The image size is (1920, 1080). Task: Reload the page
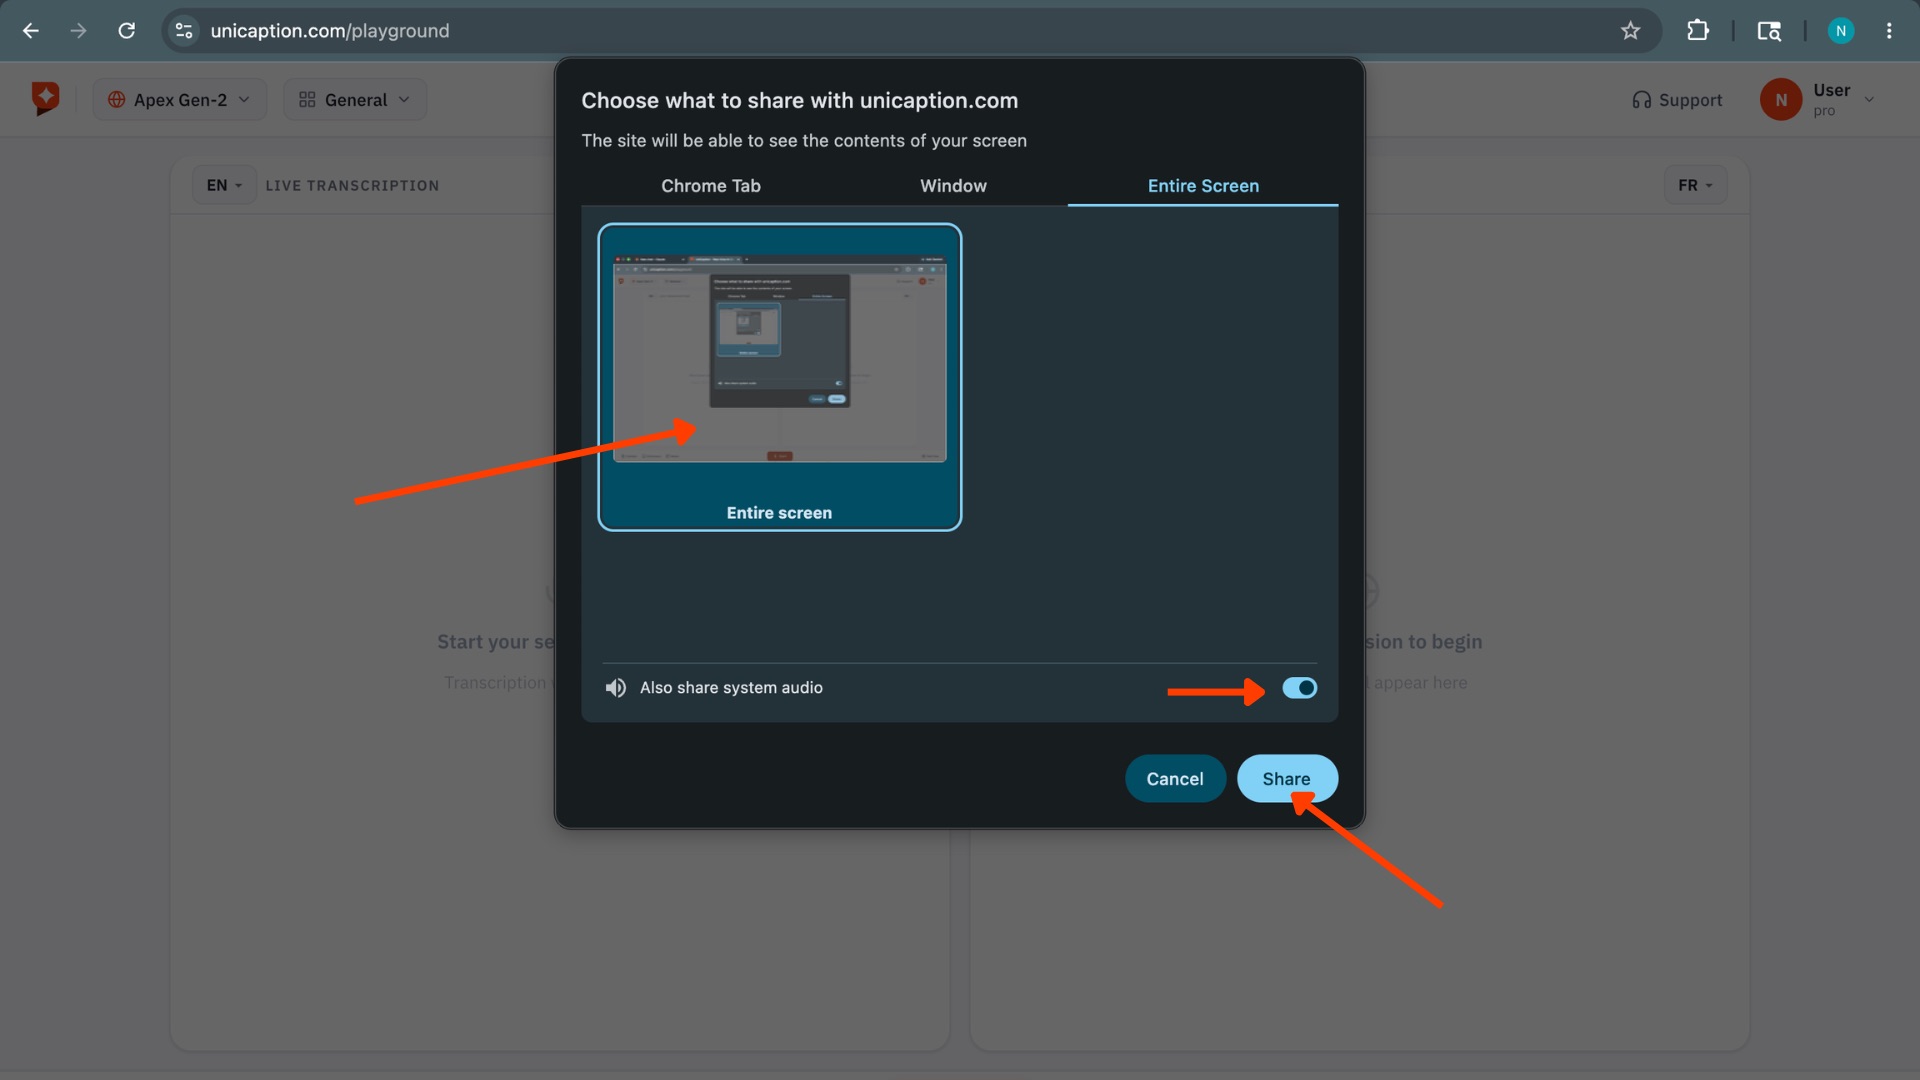coord(126,31)
